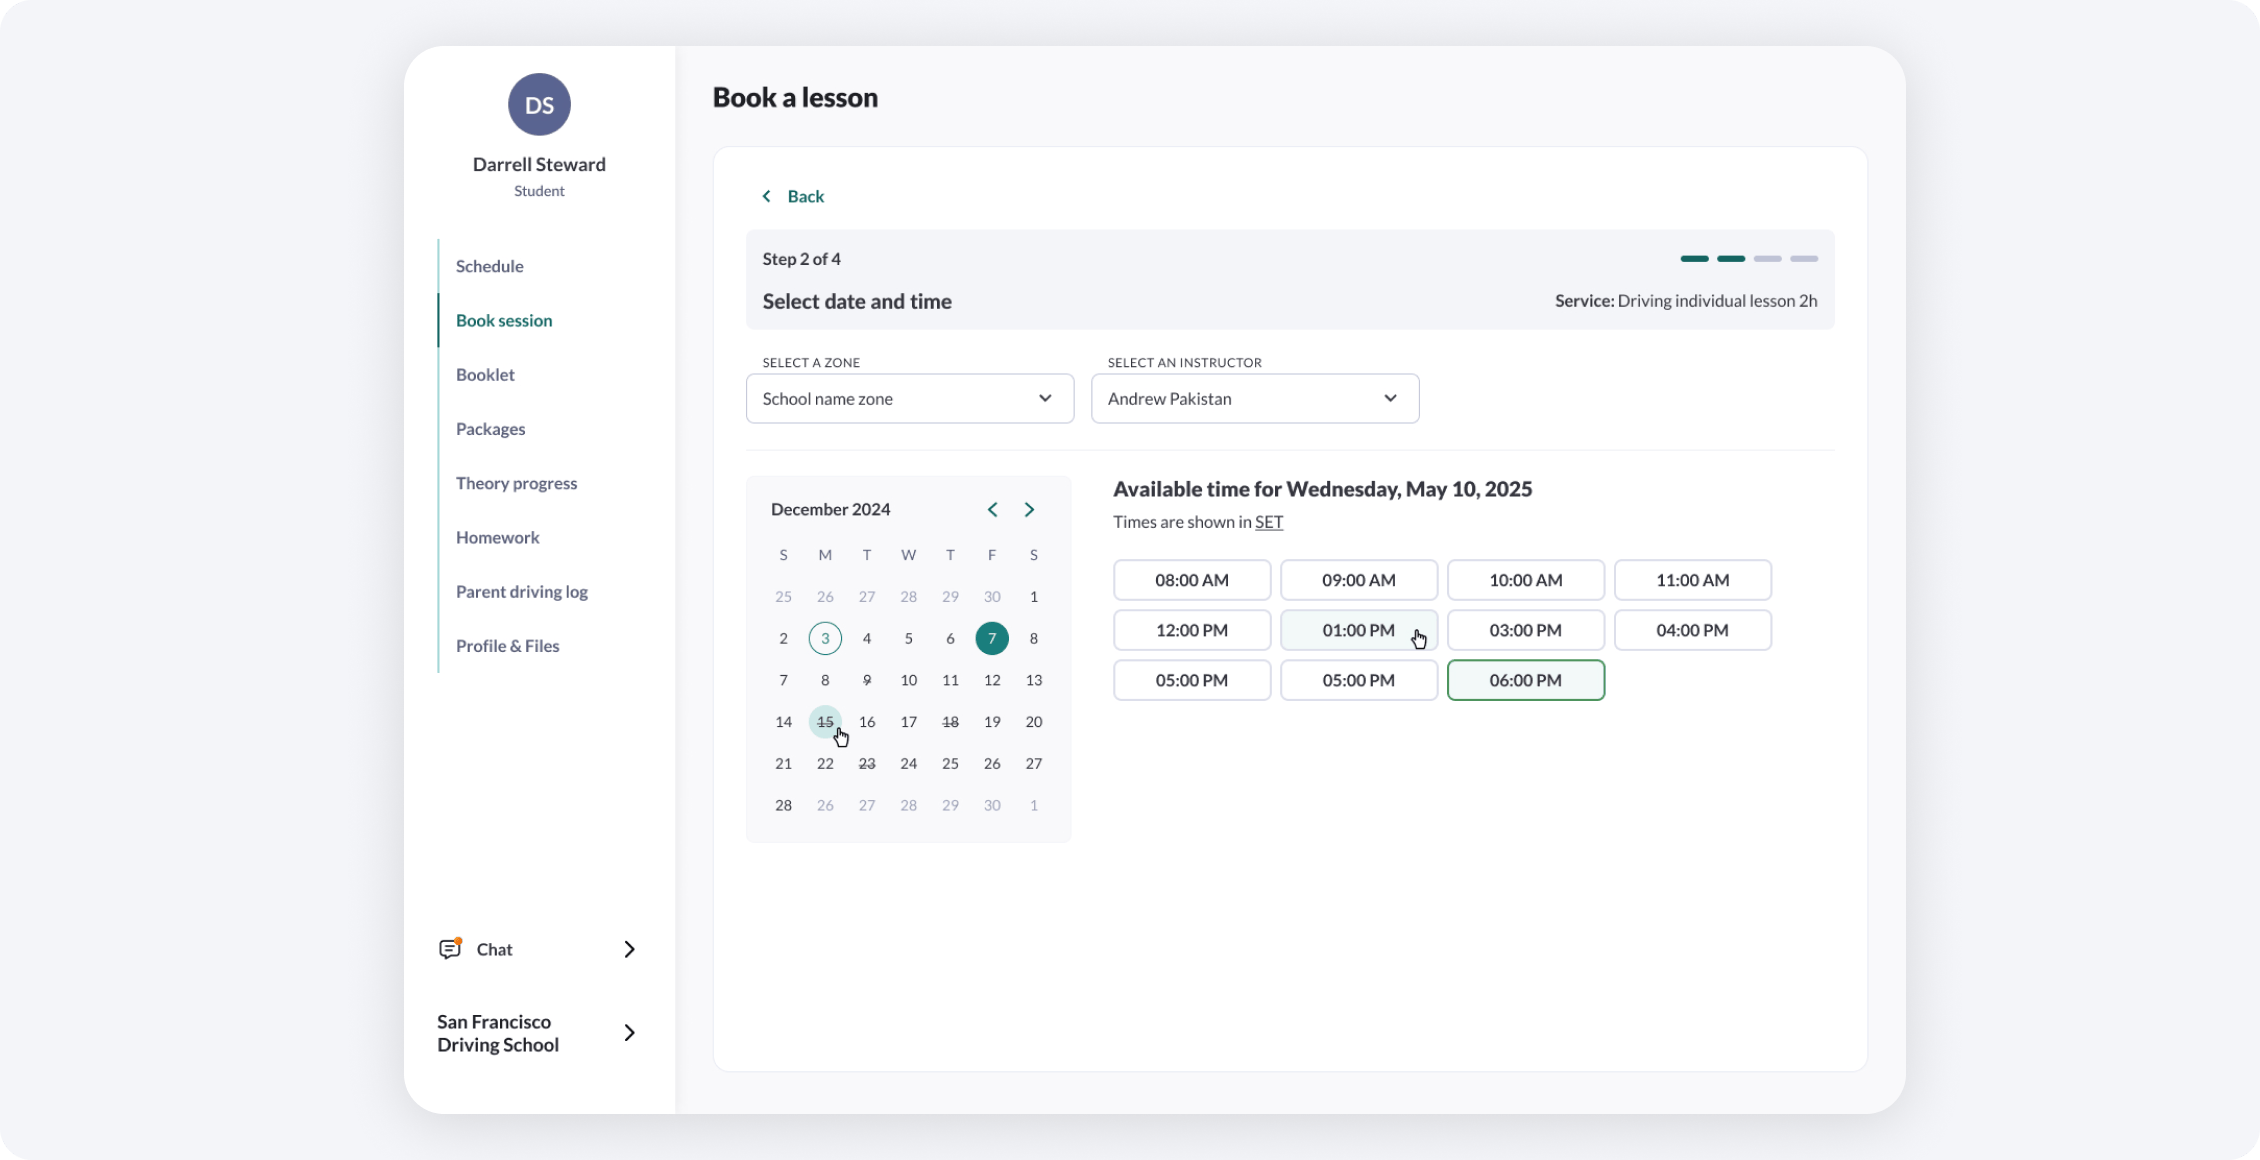
Task: Go to Packages in the sidebar
Action: click(490, 428)
